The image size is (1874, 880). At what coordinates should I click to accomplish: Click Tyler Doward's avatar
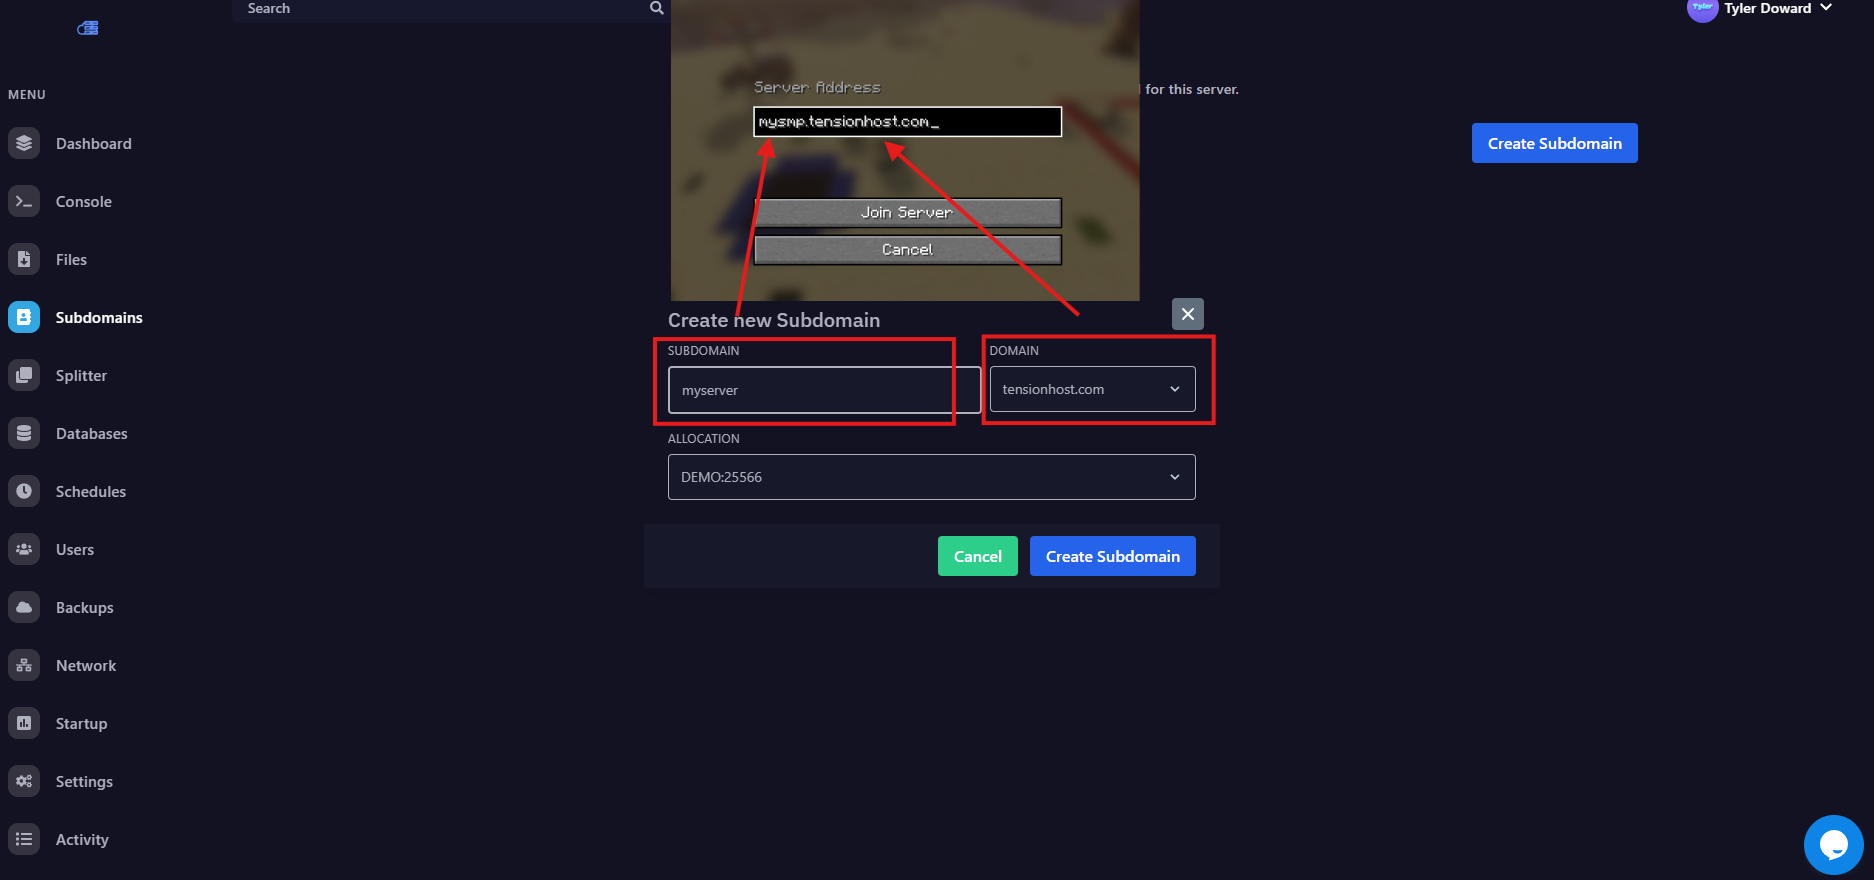1702,9
